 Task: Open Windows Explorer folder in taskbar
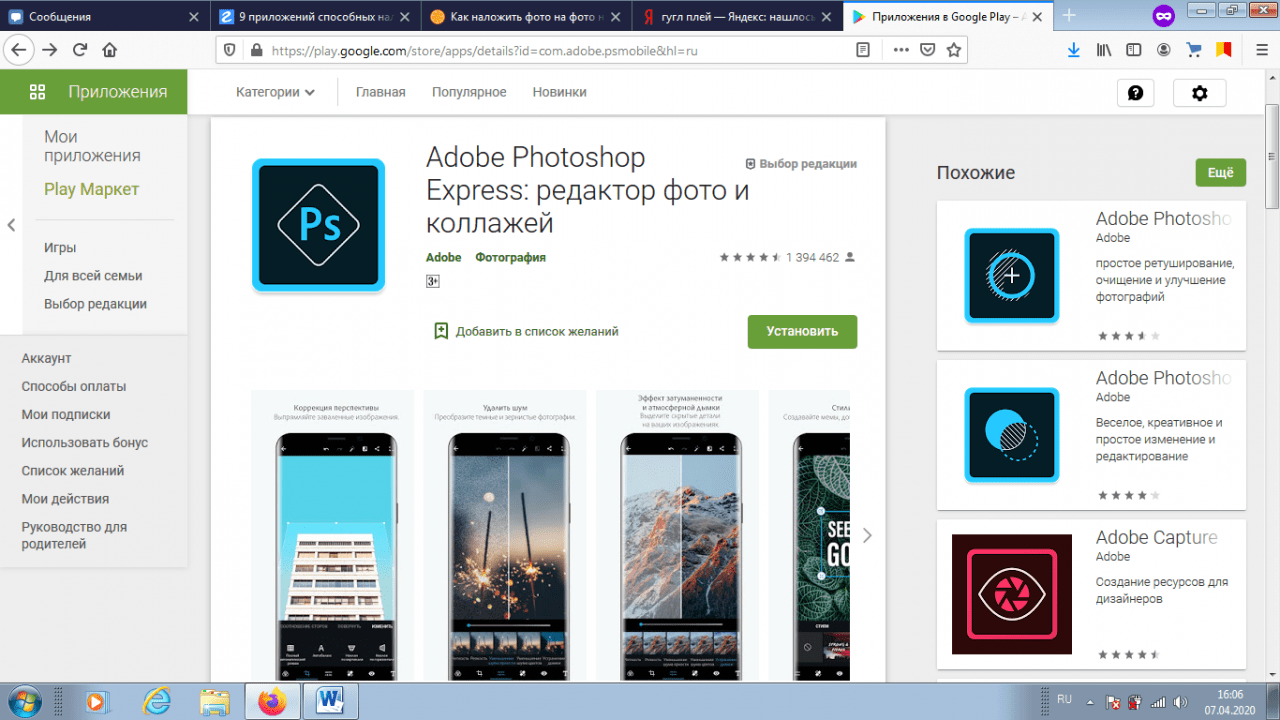tap(215, 701)
